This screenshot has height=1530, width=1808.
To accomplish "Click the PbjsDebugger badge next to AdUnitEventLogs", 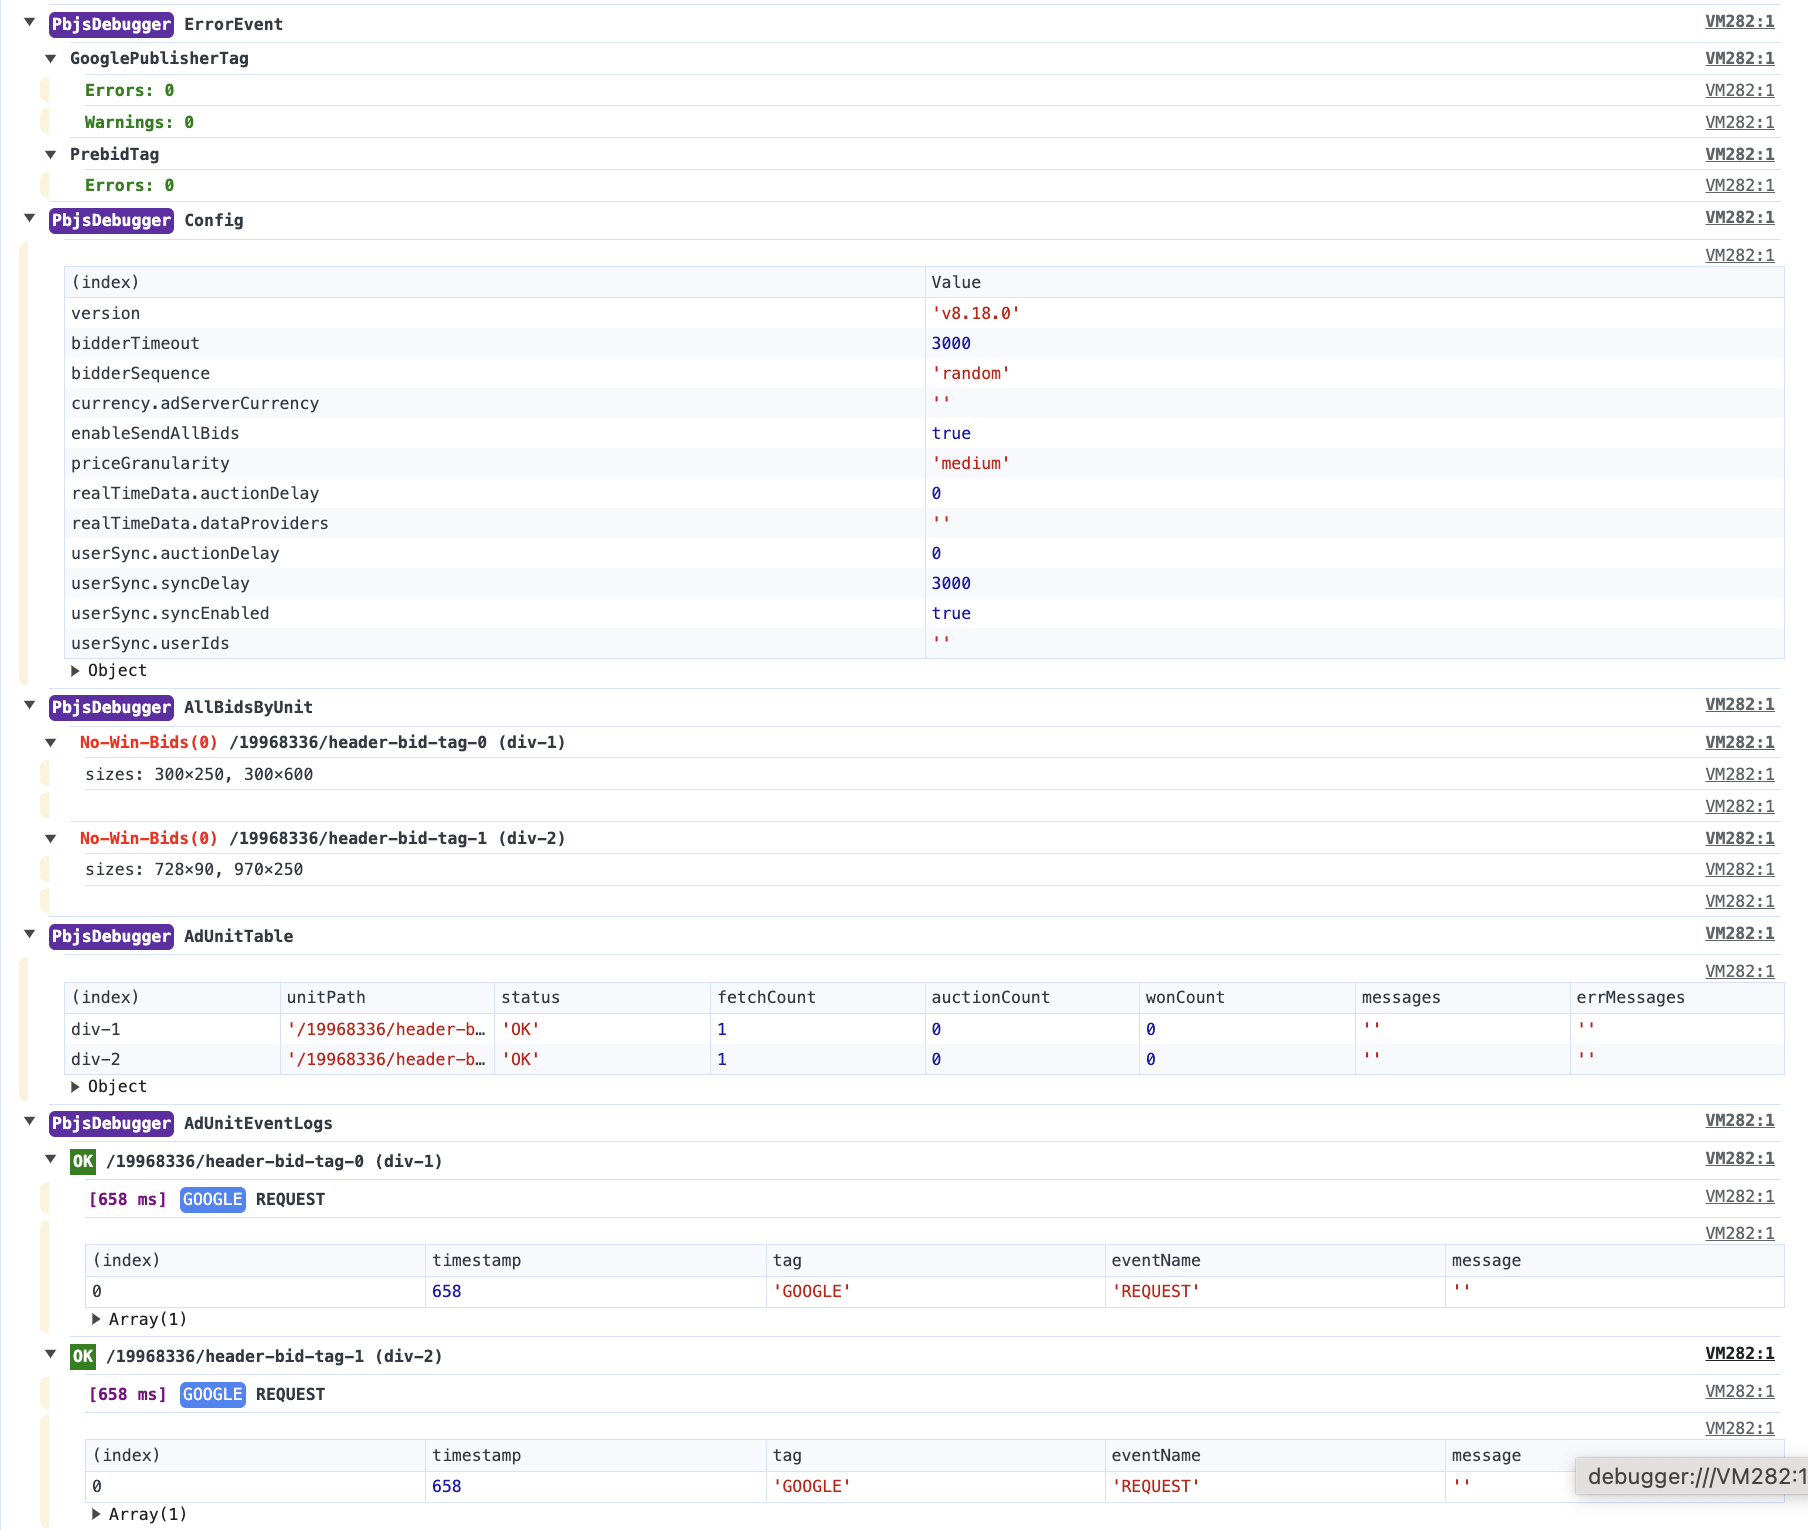I will 111,1123.
